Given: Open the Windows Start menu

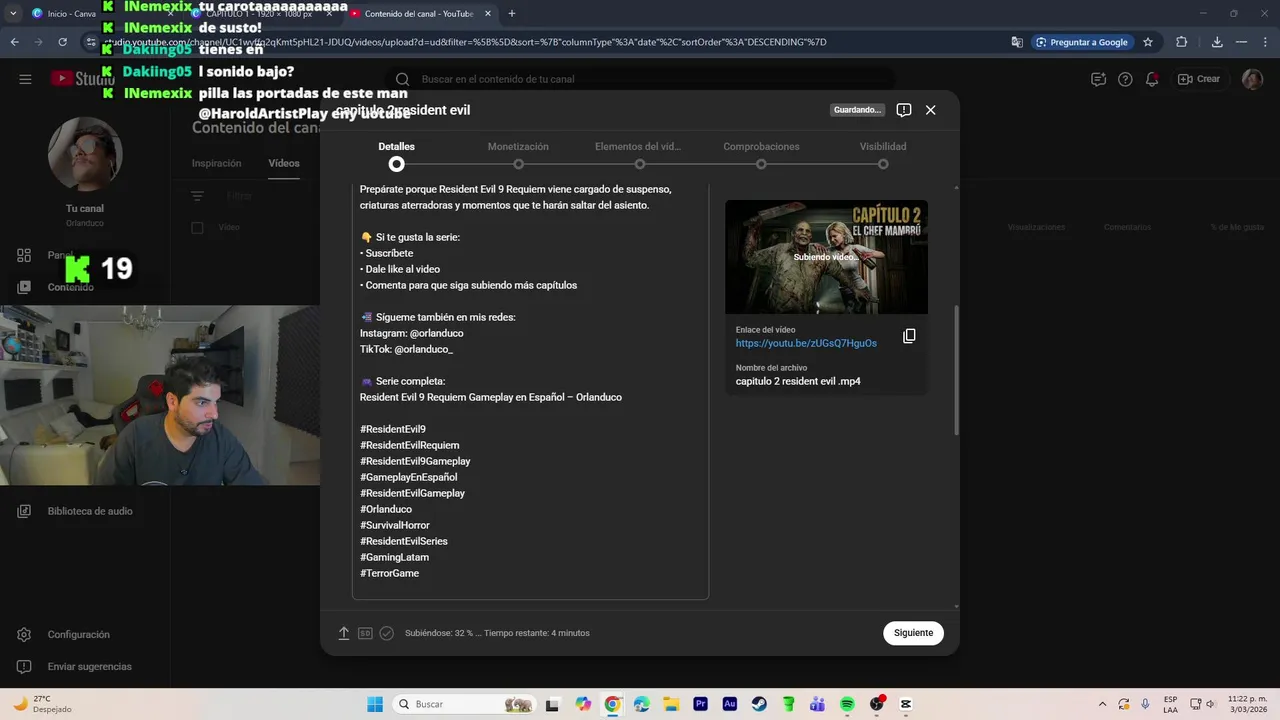Looking at the screenshot, I should coord(375,704).
